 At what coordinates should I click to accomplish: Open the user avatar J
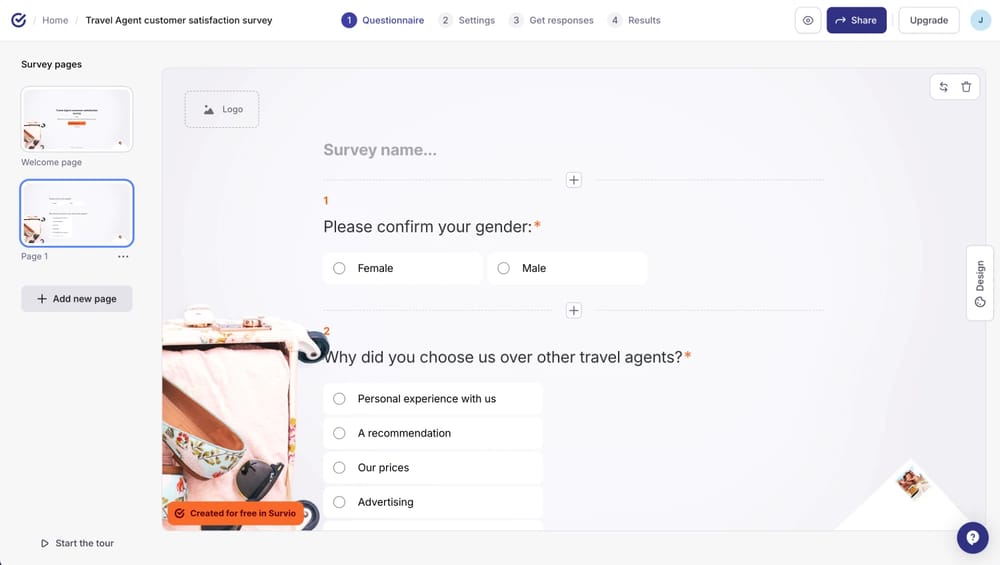(x=980, y=20)
